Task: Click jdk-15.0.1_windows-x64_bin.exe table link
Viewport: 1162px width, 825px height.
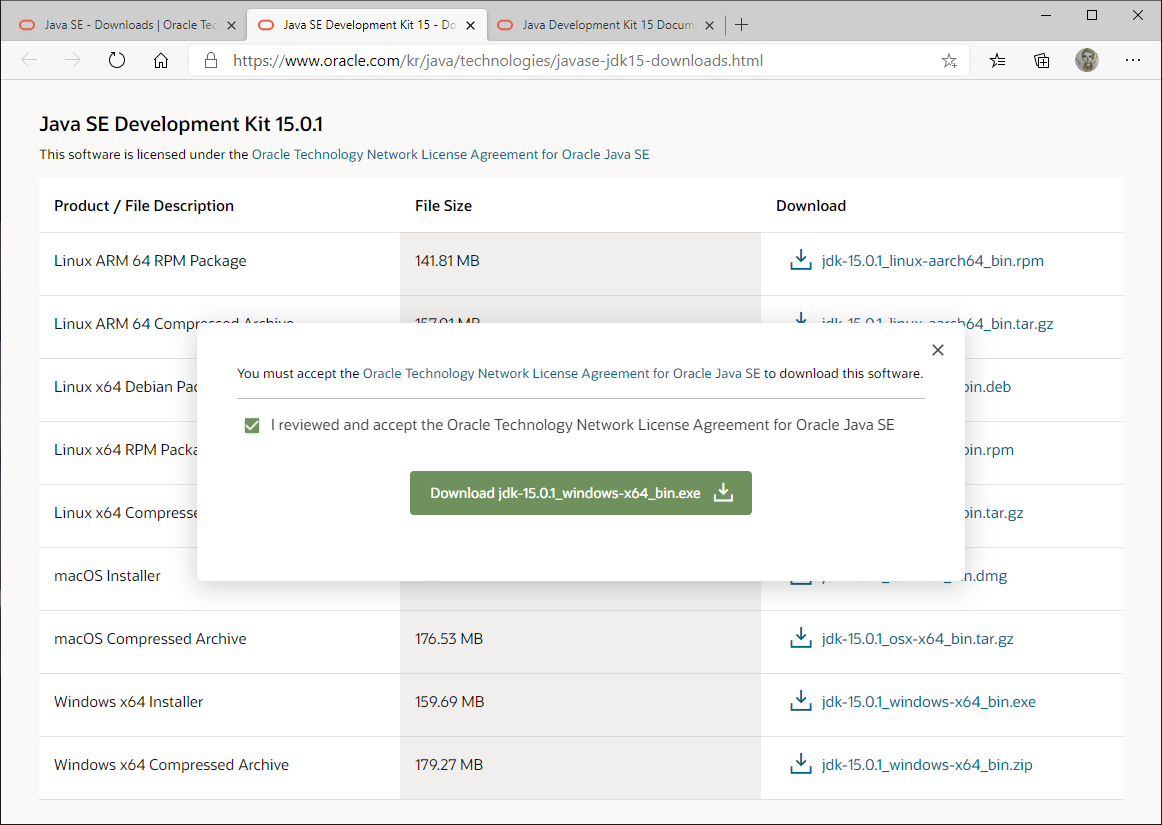Action: 929,701
